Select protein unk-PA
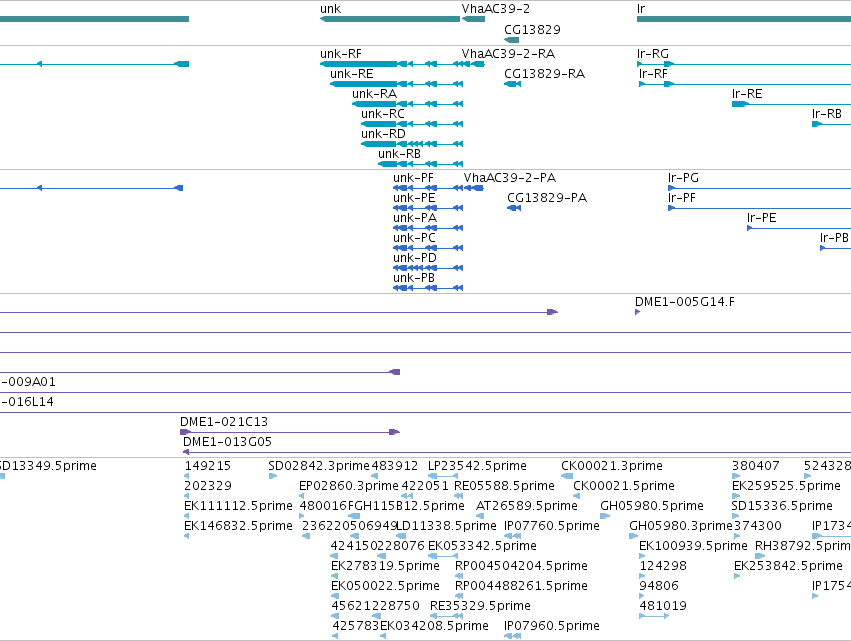 pos(428,229)
